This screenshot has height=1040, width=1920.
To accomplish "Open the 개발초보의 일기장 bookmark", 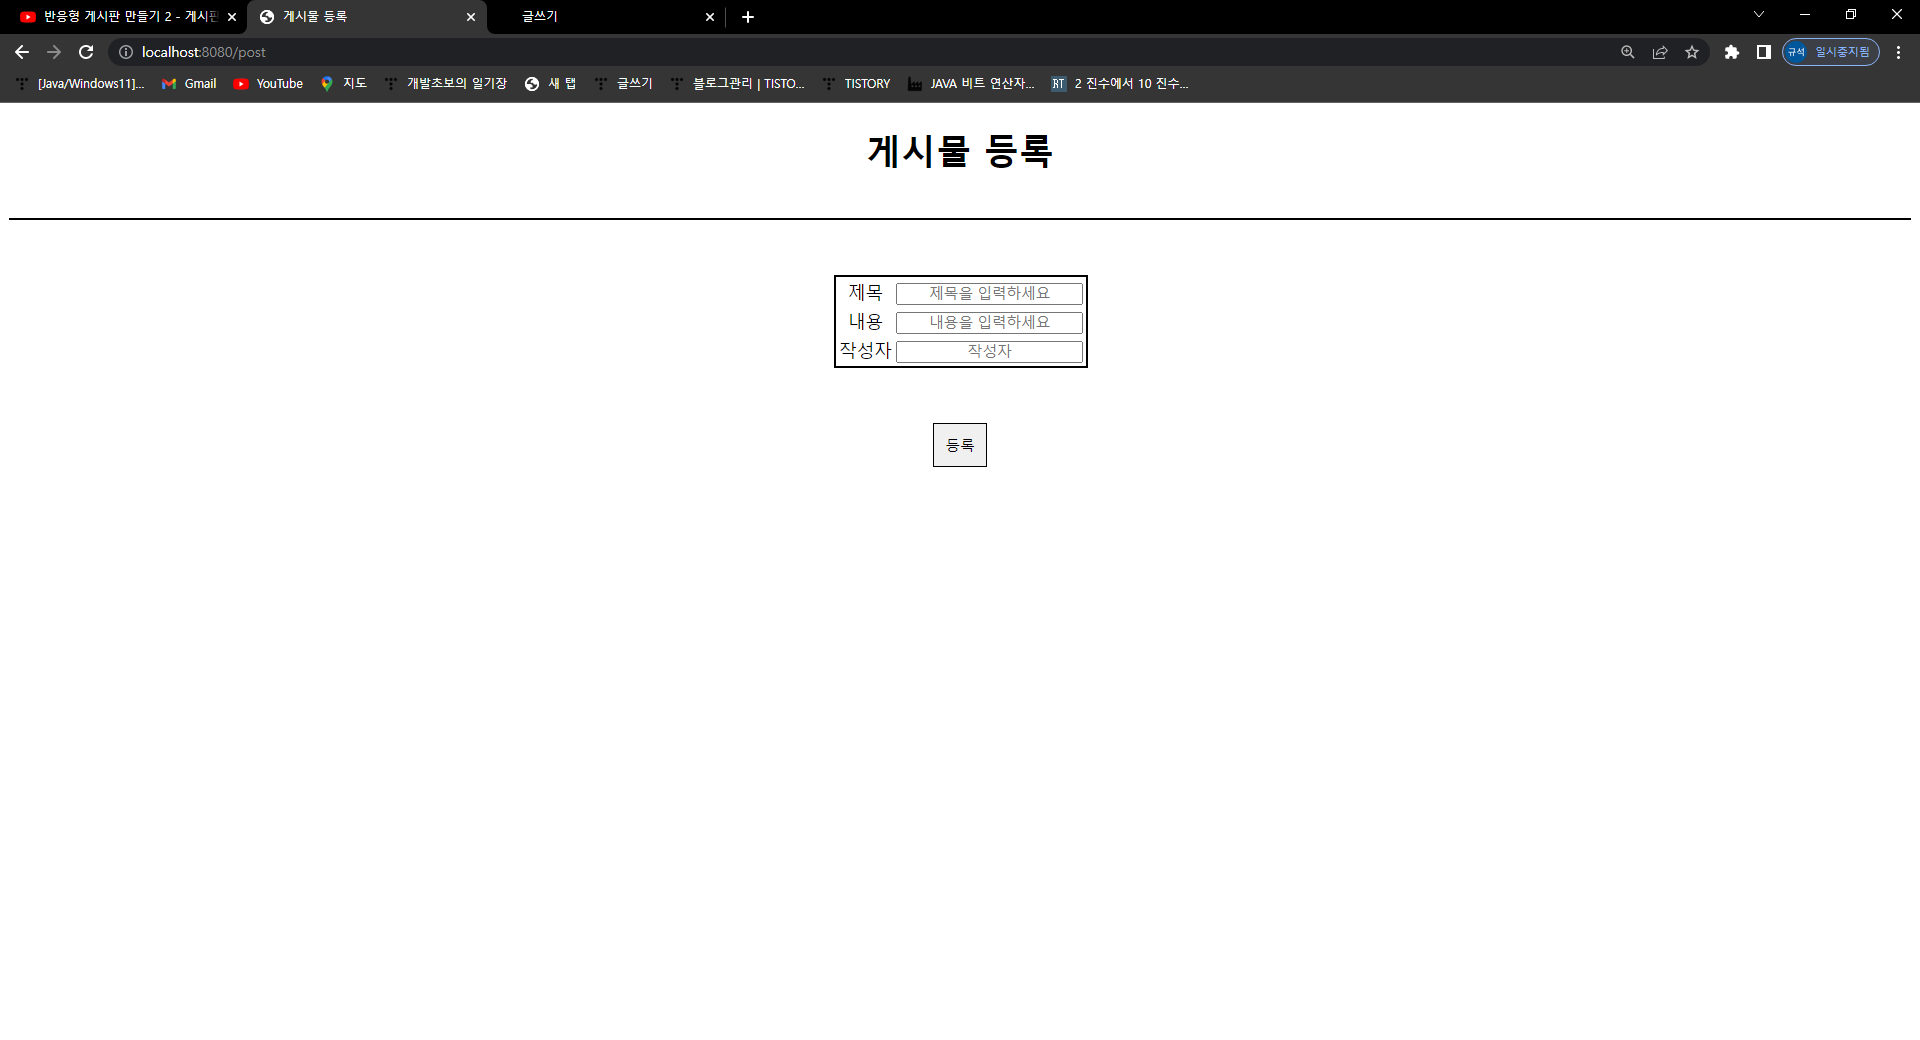I will click(446, 84).
